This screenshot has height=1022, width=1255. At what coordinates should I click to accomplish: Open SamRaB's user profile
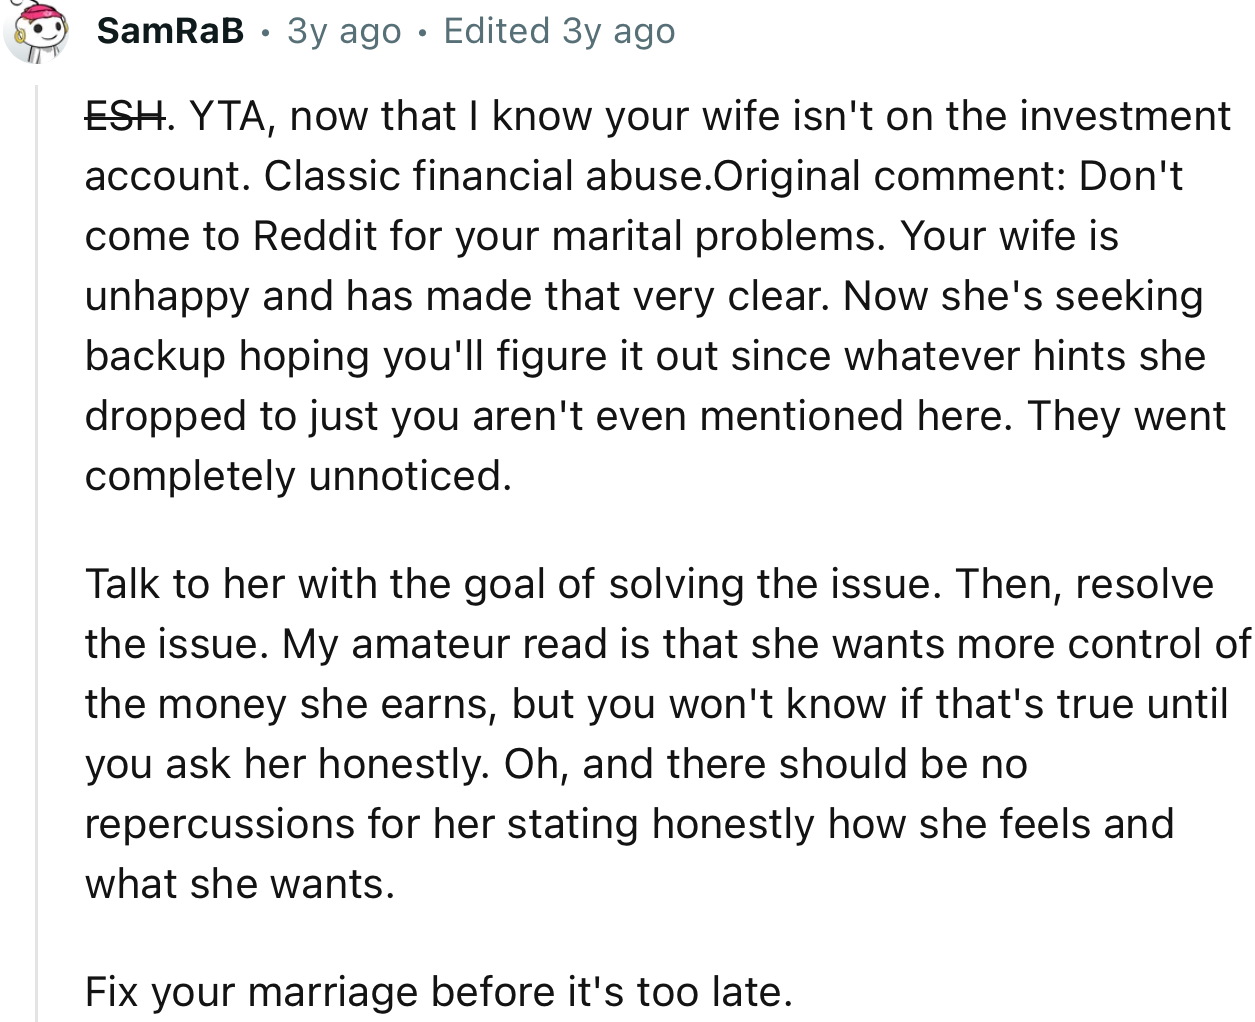(x=170, y=30)
